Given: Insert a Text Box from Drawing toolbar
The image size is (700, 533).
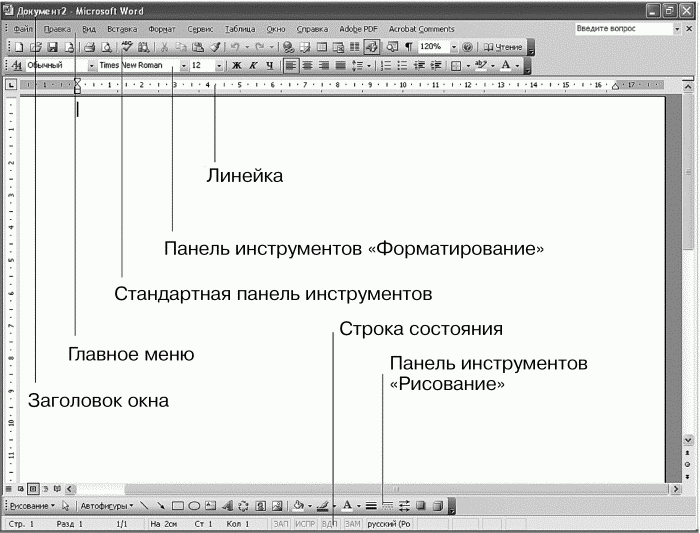Looking at the screenshot, I should click(210, 506).
